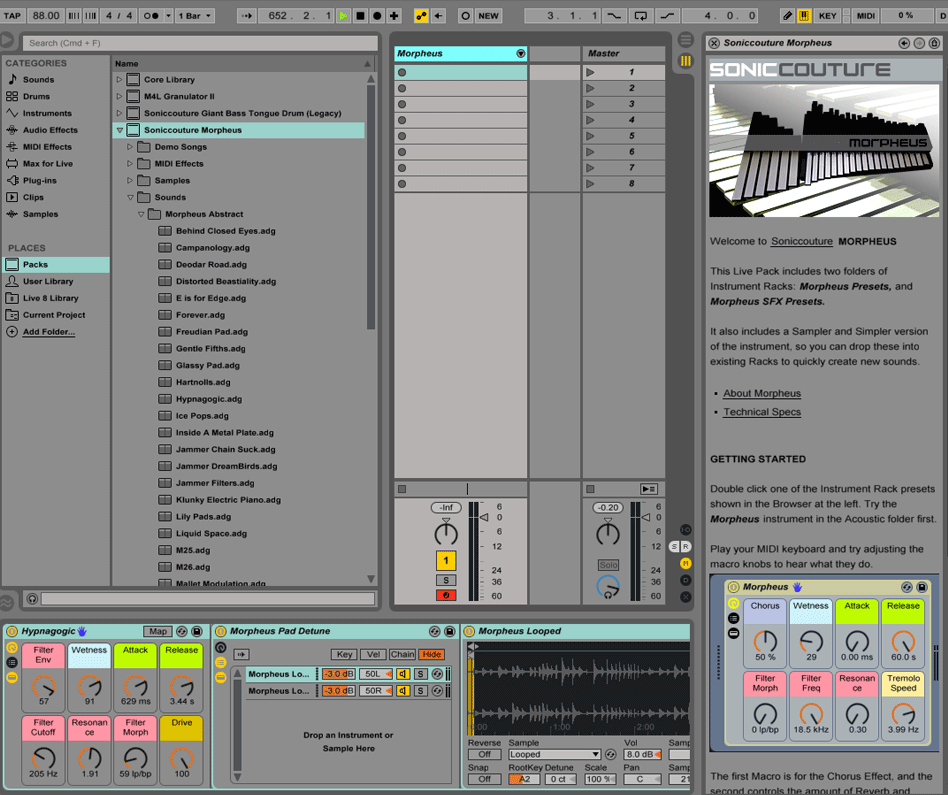Toggle the Punch-Out switch
Image resolution: width=948 pixels, height=795 pixels.
coord(667,16)
